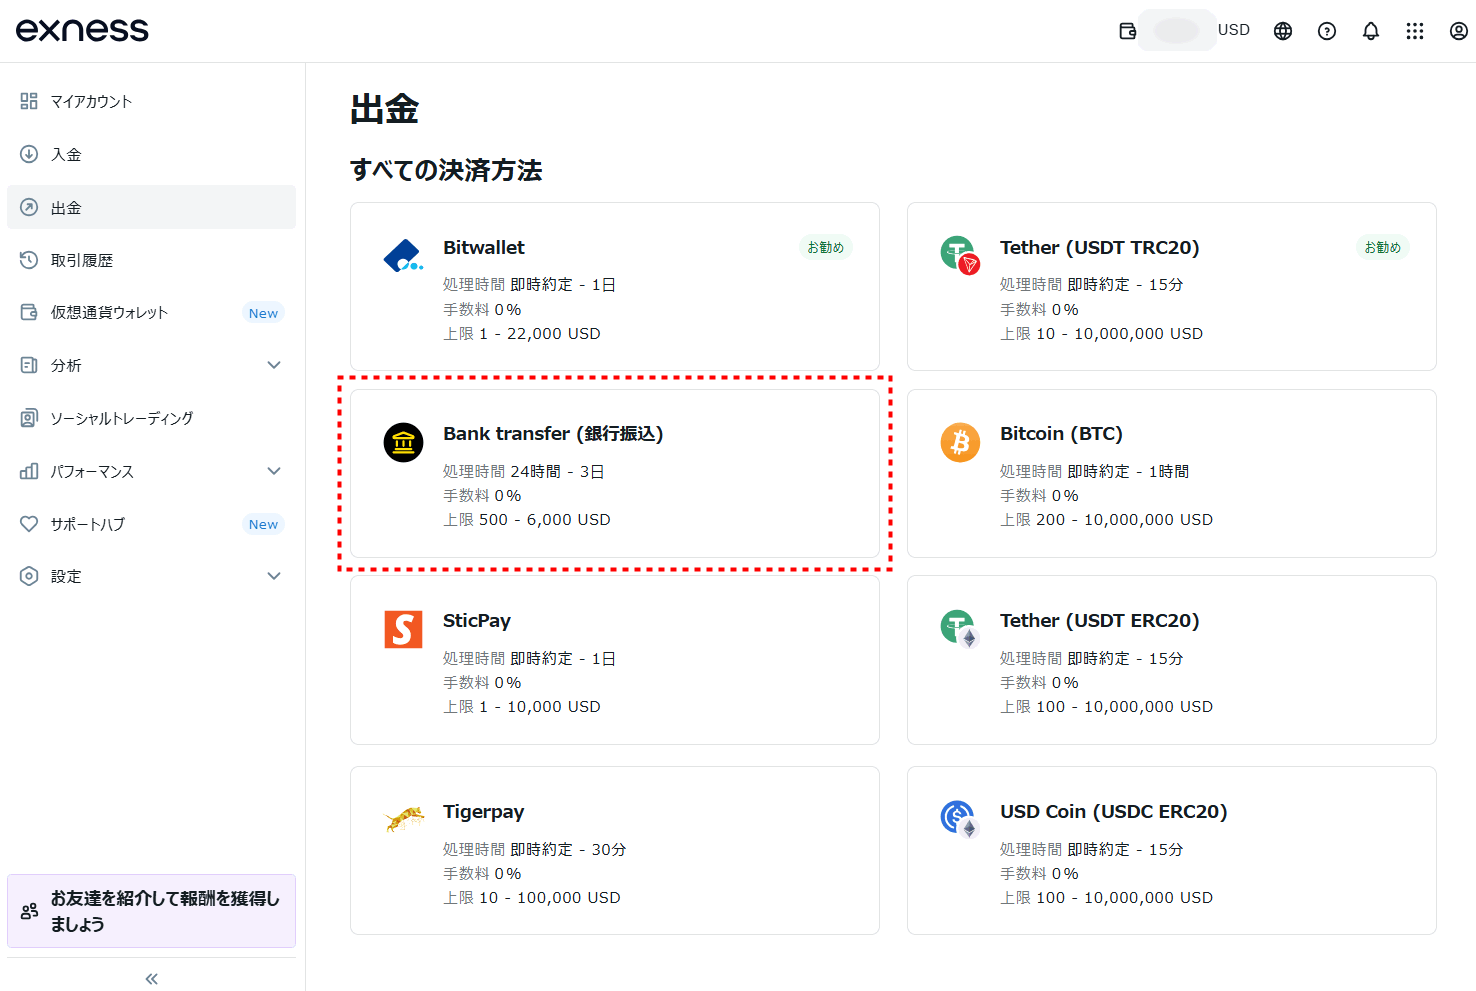Choose Bank transfer (銀行振込) method
This screenshot has height=991, width=1476.
(x=615, y=473)
